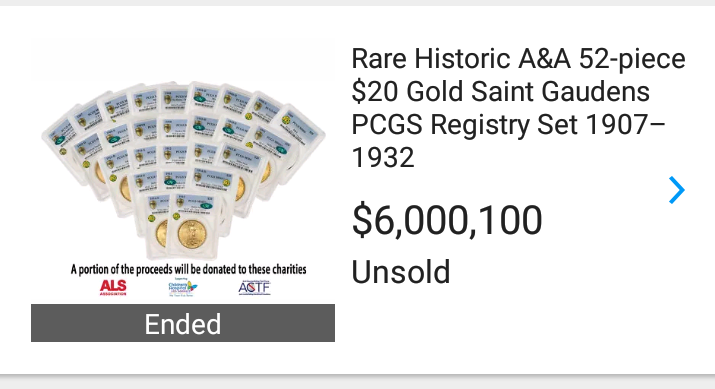Click the charity proceeds donation caption
Viewport: 715px width, 389px height.
tap(188, 270)
